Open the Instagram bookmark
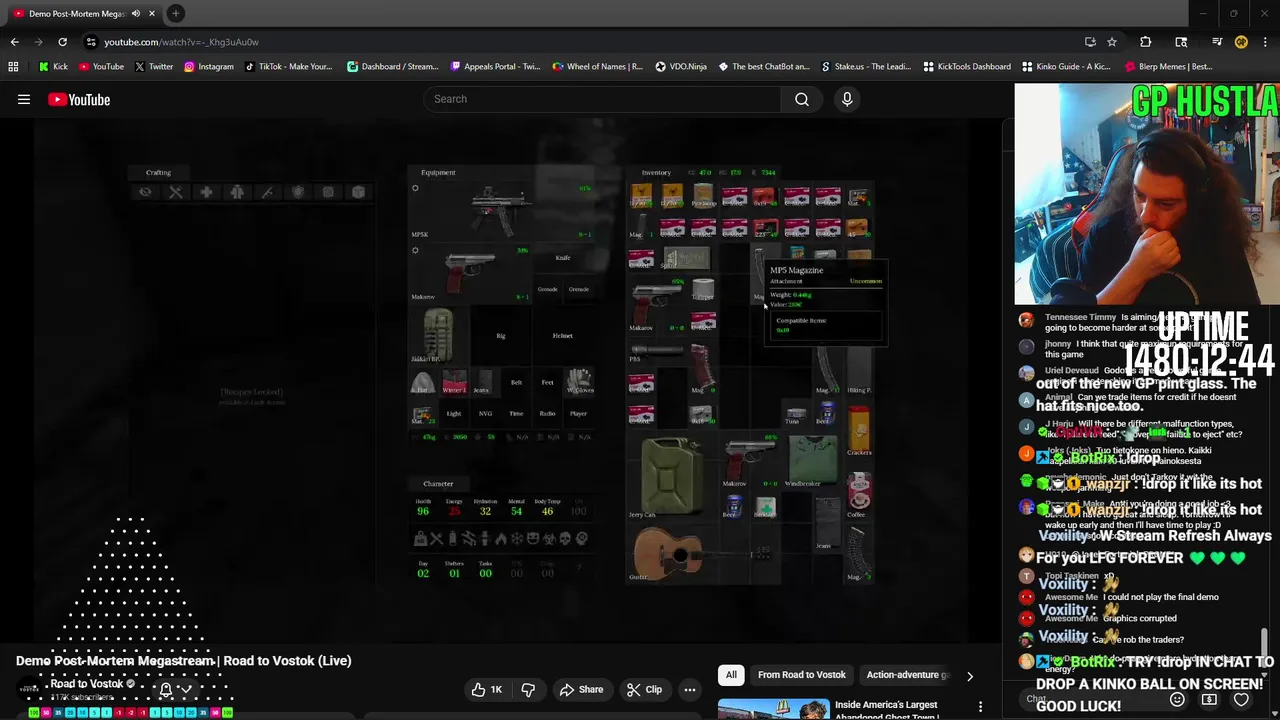1280x720 pixels. point(208,66)
